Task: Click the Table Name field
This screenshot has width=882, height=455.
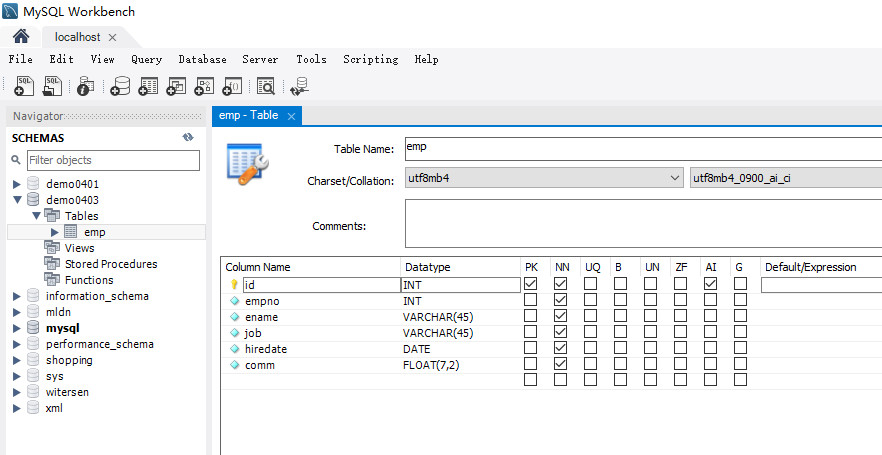Action: (644, 149)
